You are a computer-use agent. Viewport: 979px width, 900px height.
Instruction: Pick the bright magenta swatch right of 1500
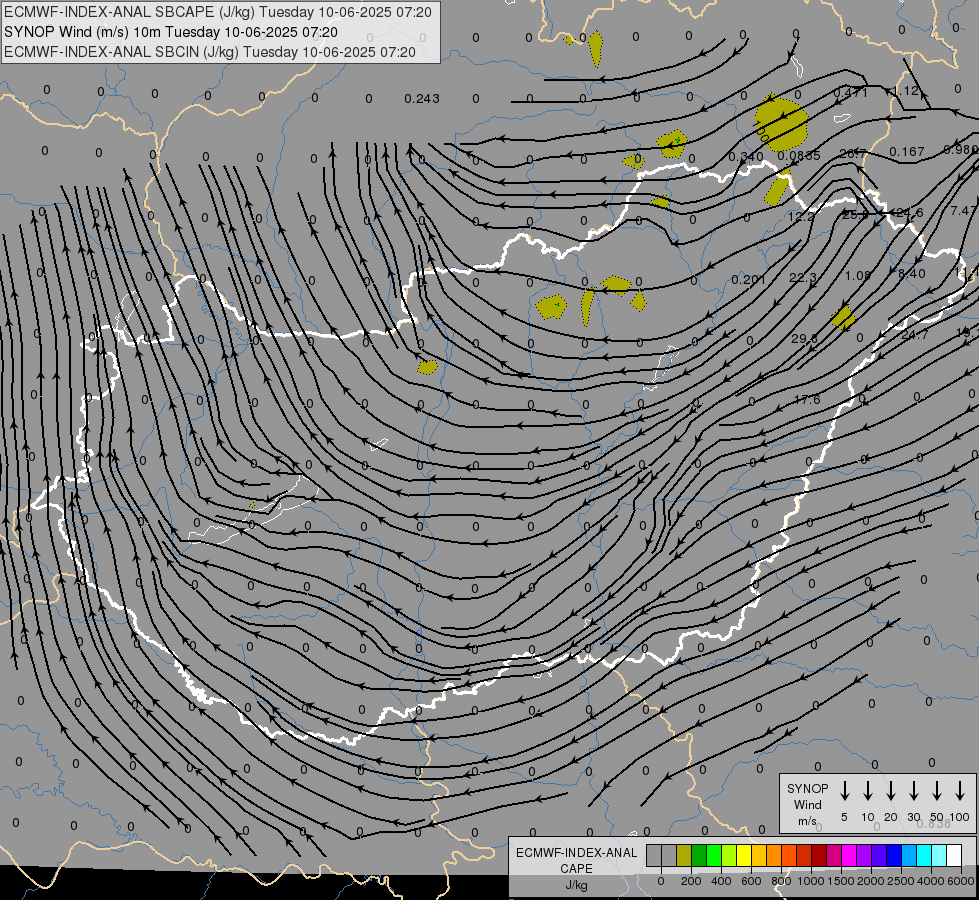pyautogui.click(x=849, y=856)
